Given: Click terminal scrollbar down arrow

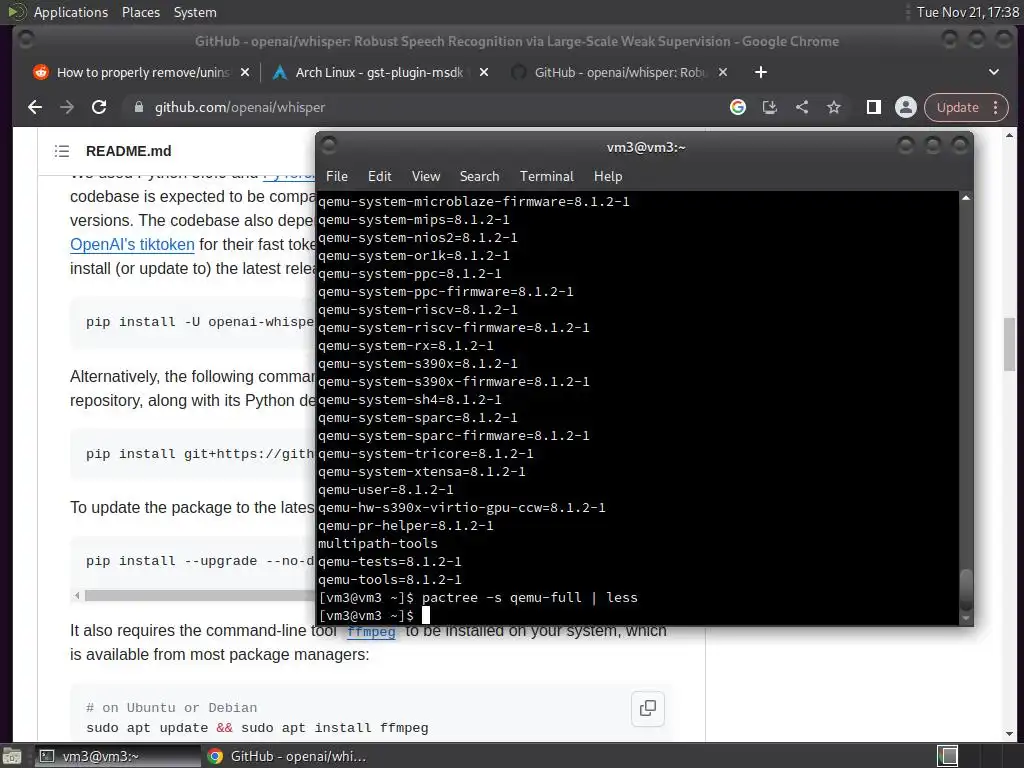Looking at the screenshot, I should point(966,618).
